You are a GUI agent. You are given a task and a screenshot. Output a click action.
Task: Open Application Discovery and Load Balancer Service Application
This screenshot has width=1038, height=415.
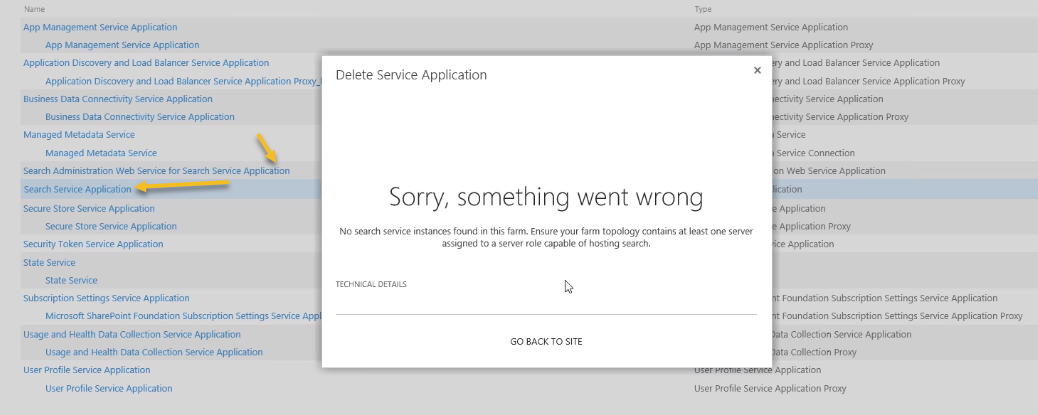146,63
